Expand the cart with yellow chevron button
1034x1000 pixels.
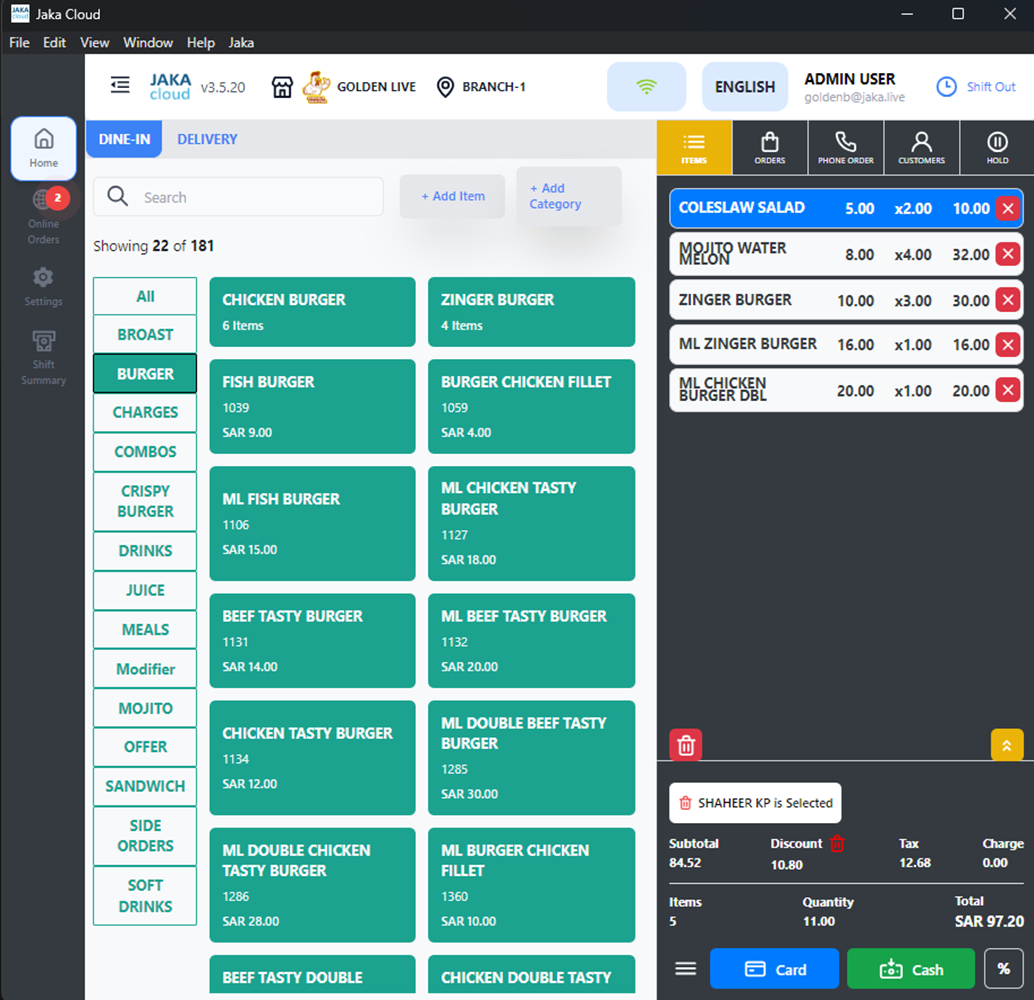click(x=1006, y=745)
